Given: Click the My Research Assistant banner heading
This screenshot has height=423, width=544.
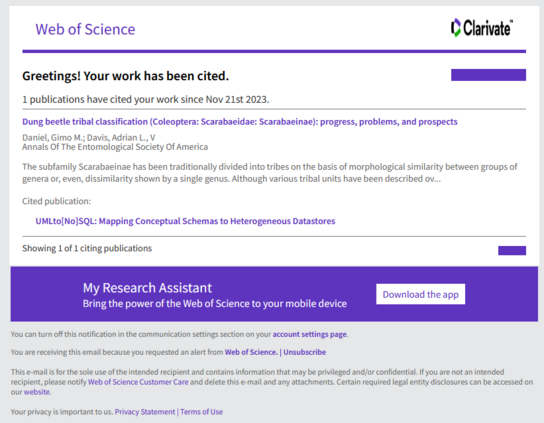Looking at the screenshot, I should [x=147, y=288].
